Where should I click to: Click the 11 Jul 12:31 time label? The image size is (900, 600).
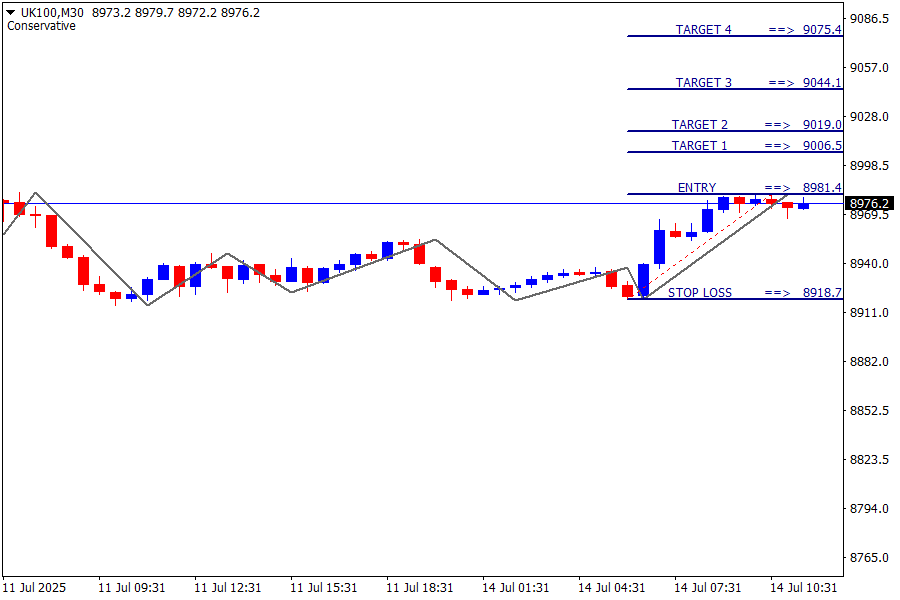pos(227,588)
